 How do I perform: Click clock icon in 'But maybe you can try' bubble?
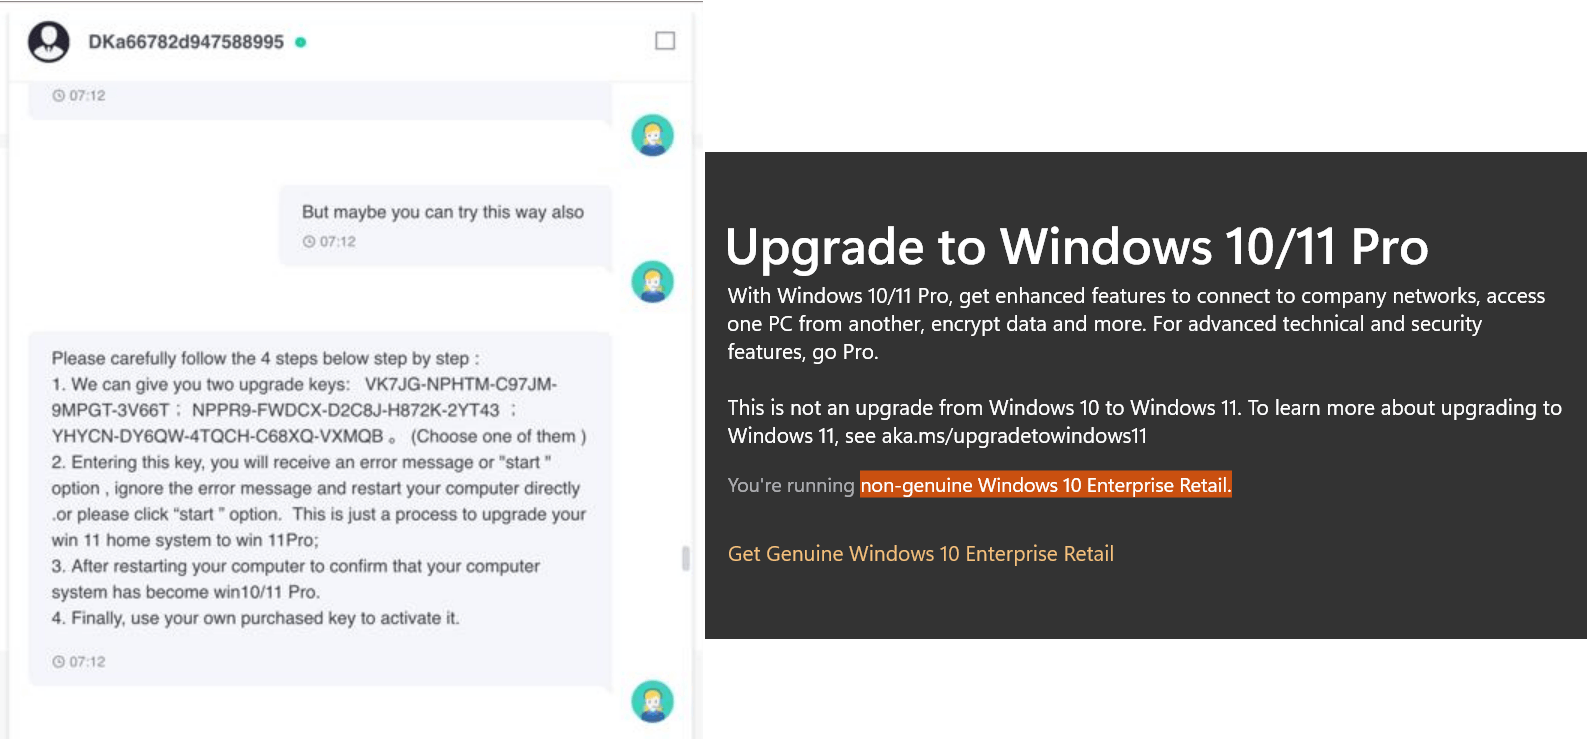(309, 242)
